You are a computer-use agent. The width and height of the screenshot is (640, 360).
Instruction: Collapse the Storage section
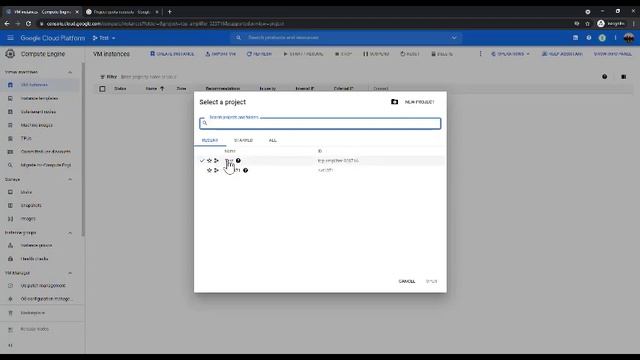click(x=70, y=180)
